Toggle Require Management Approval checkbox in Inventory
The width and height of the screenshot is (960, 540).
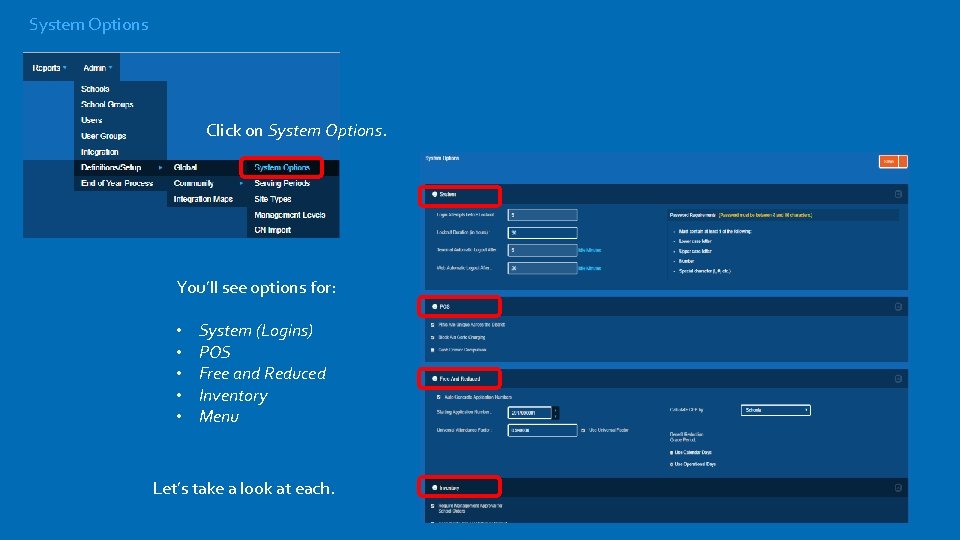pos(433,506)
